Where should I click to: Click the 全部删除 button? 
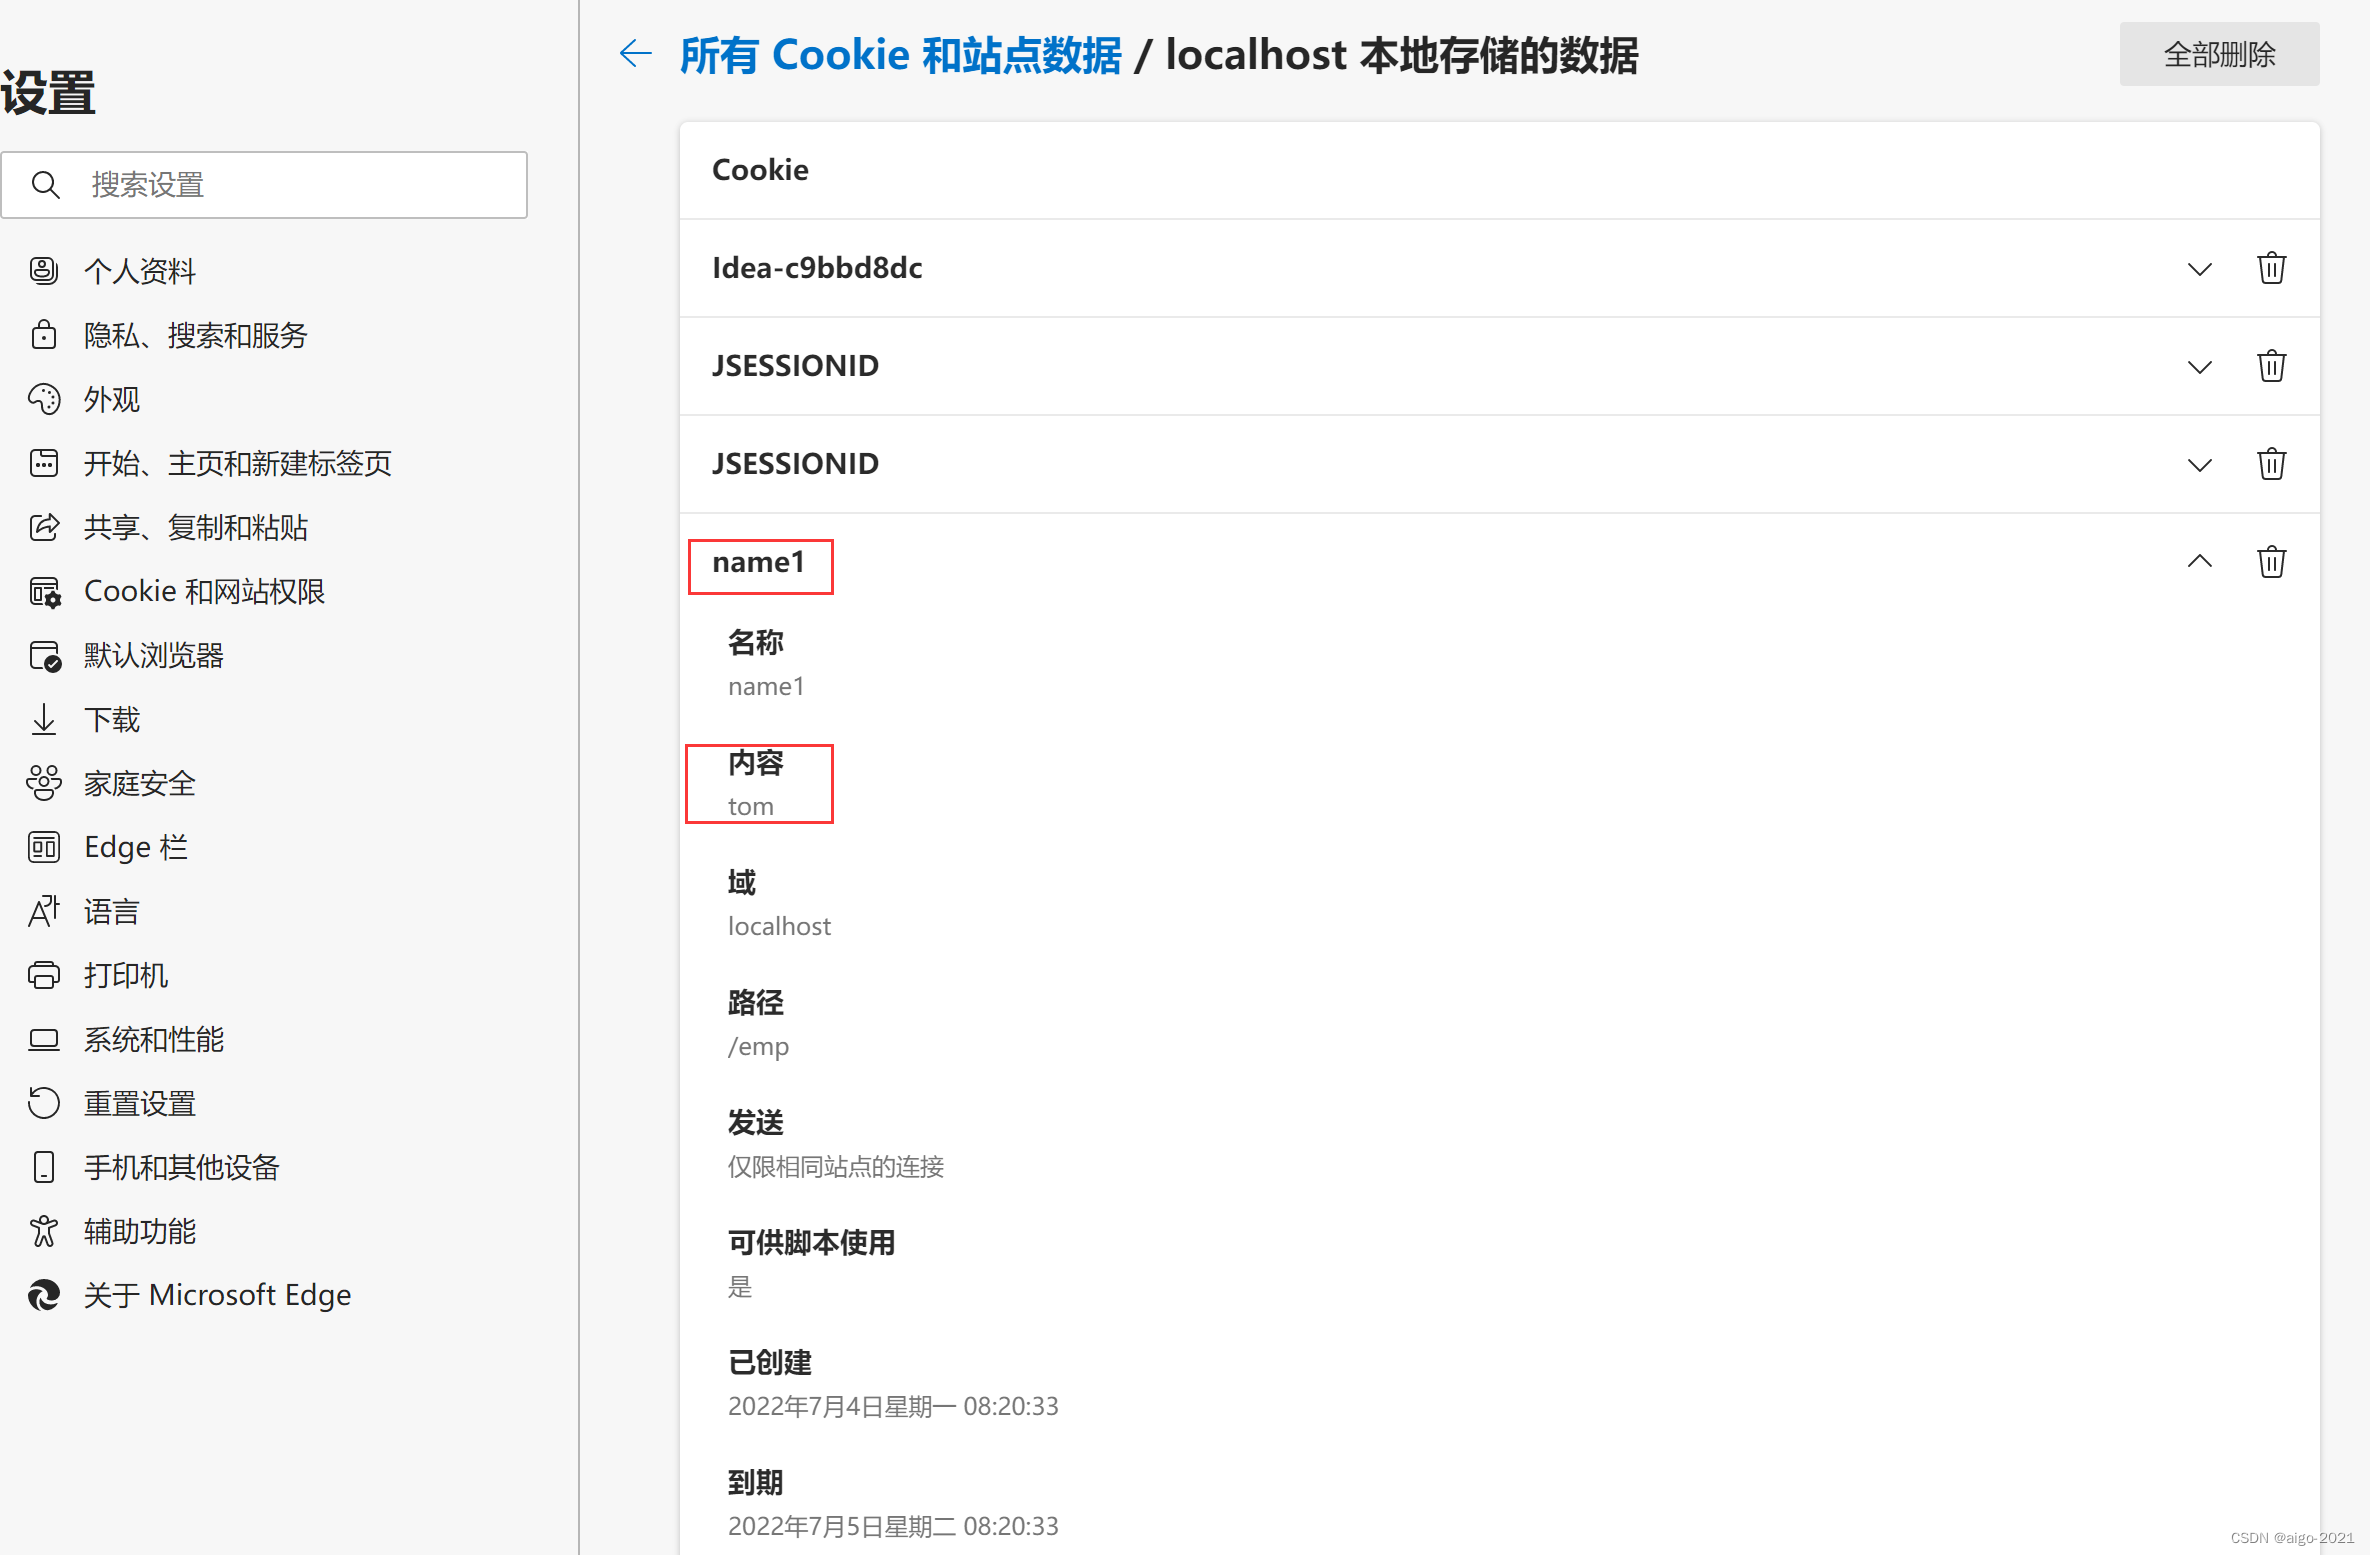(2219, 54)
